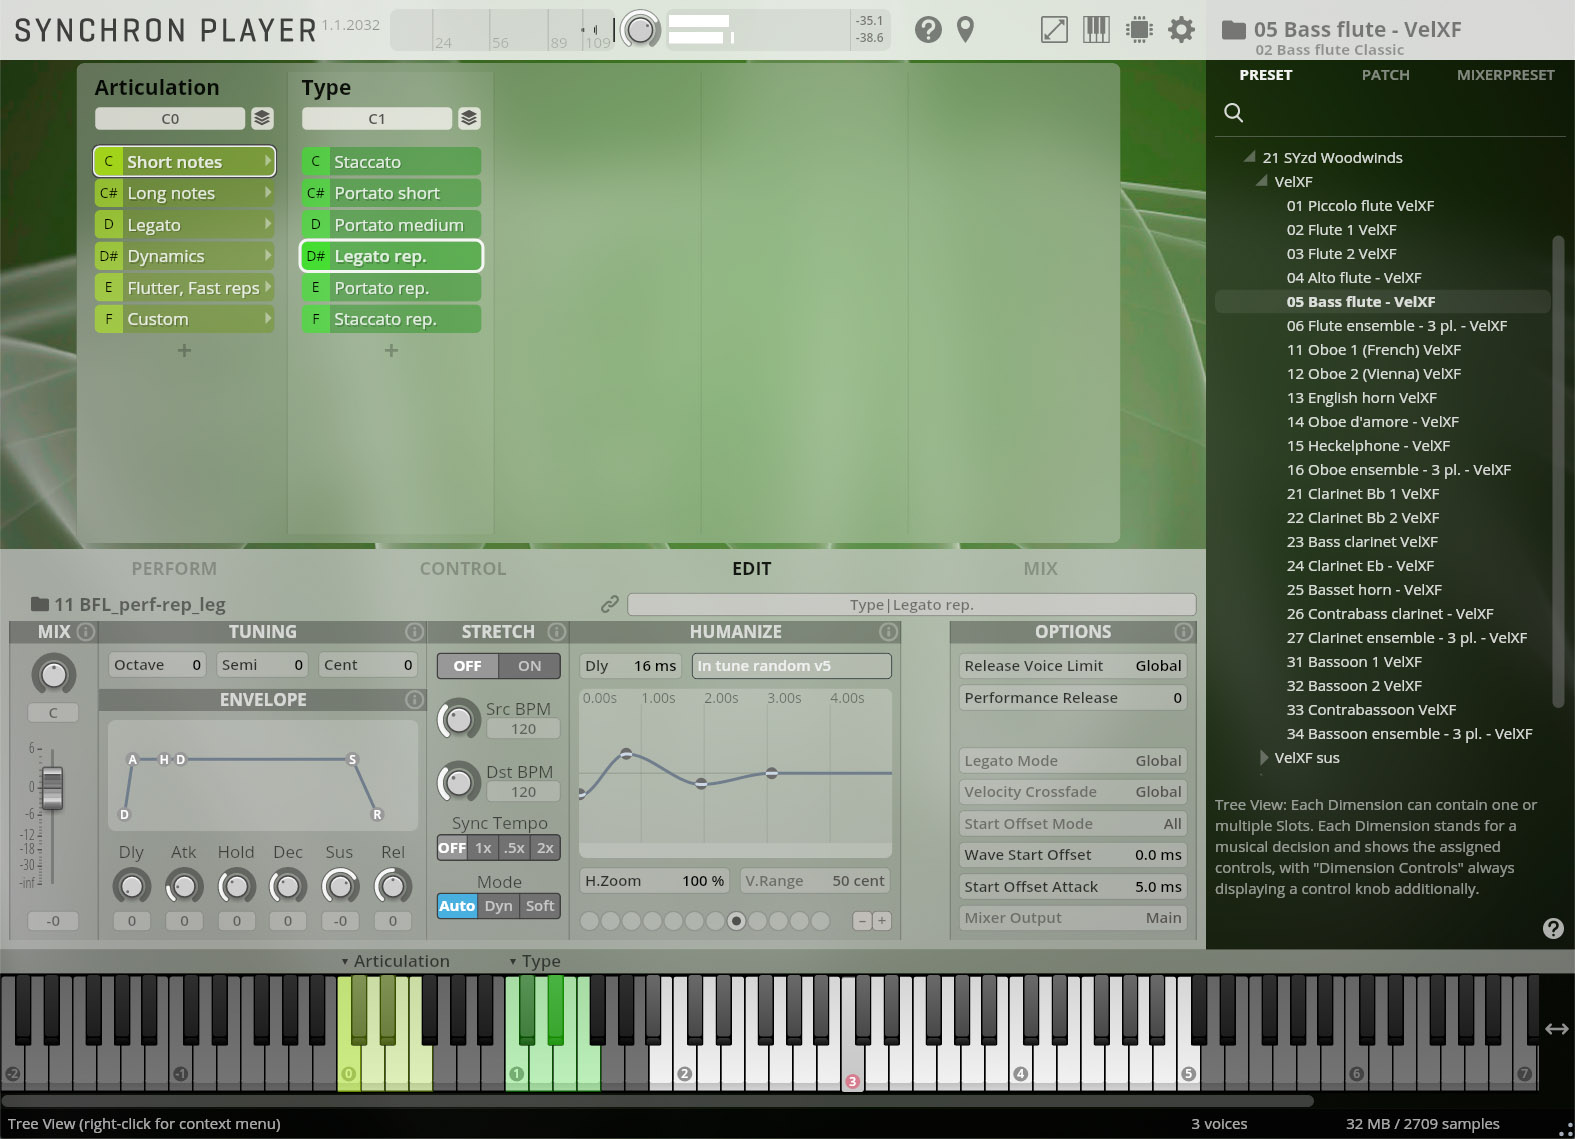
Task: Click the keyboard view icon in header
Action: (x=1096, y=30)
